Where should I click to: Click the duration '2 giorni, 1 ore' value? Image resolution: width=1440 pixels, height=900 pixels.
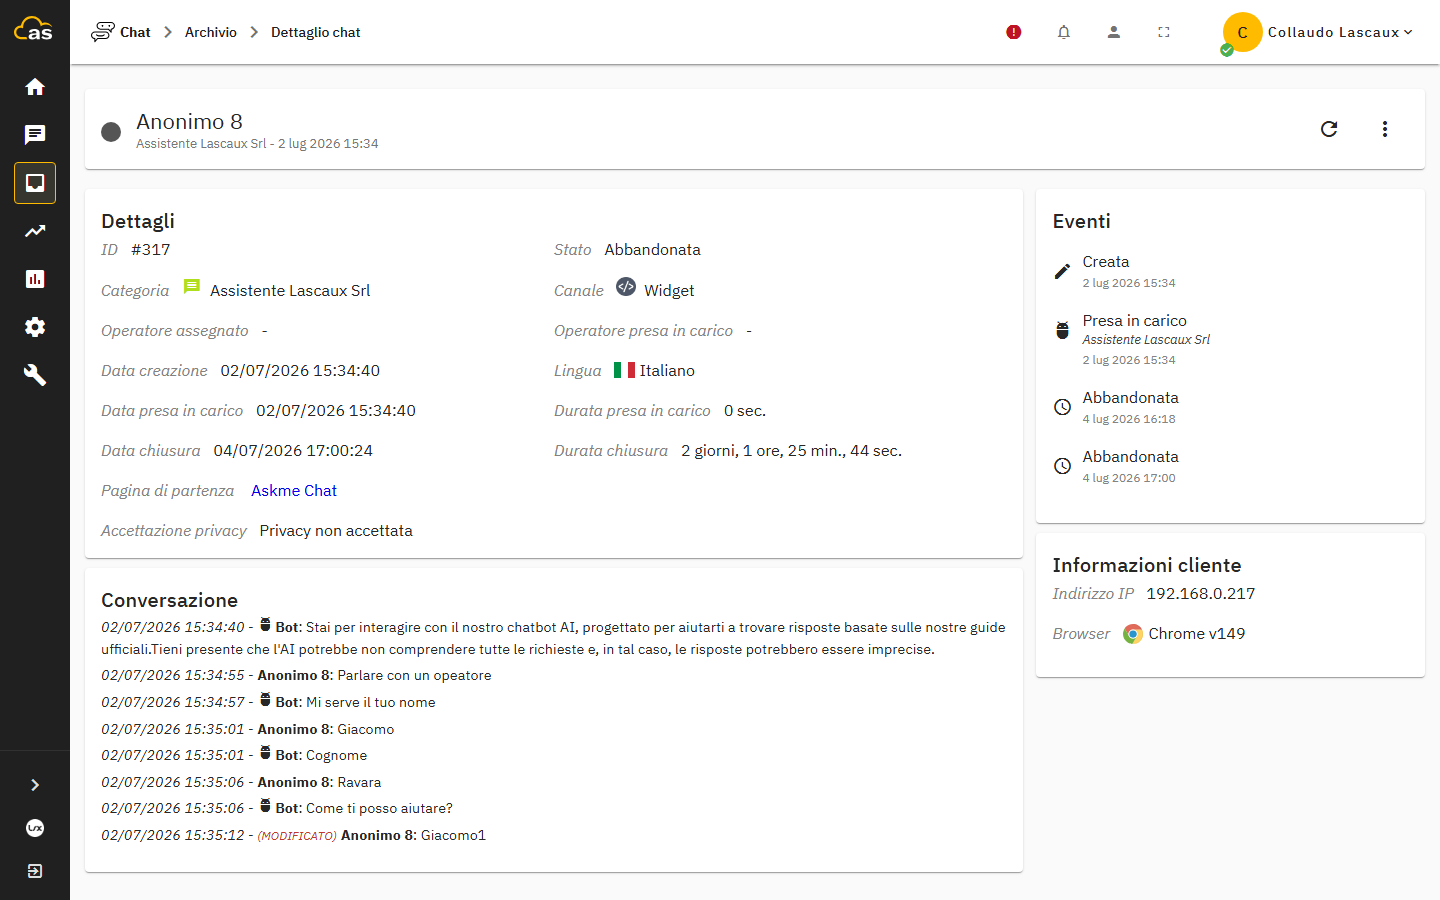(791, 451)
